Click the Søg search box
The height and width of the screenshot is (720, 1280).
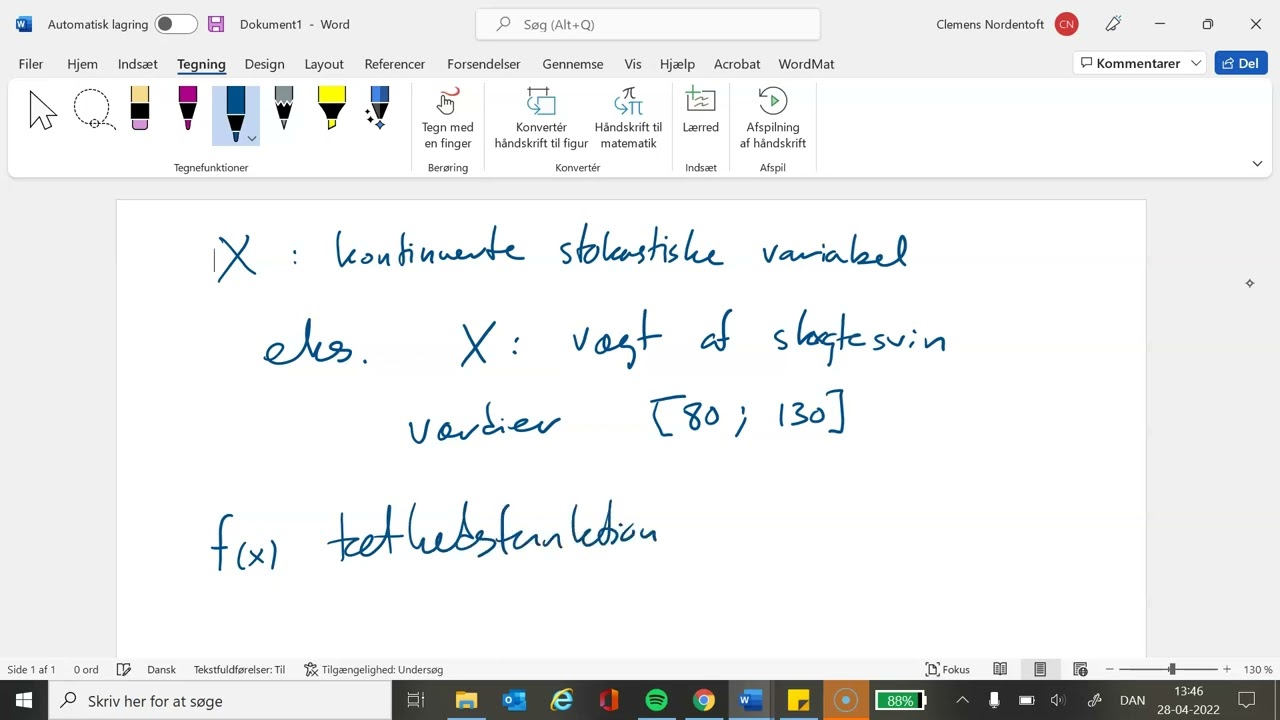(648, 24)
